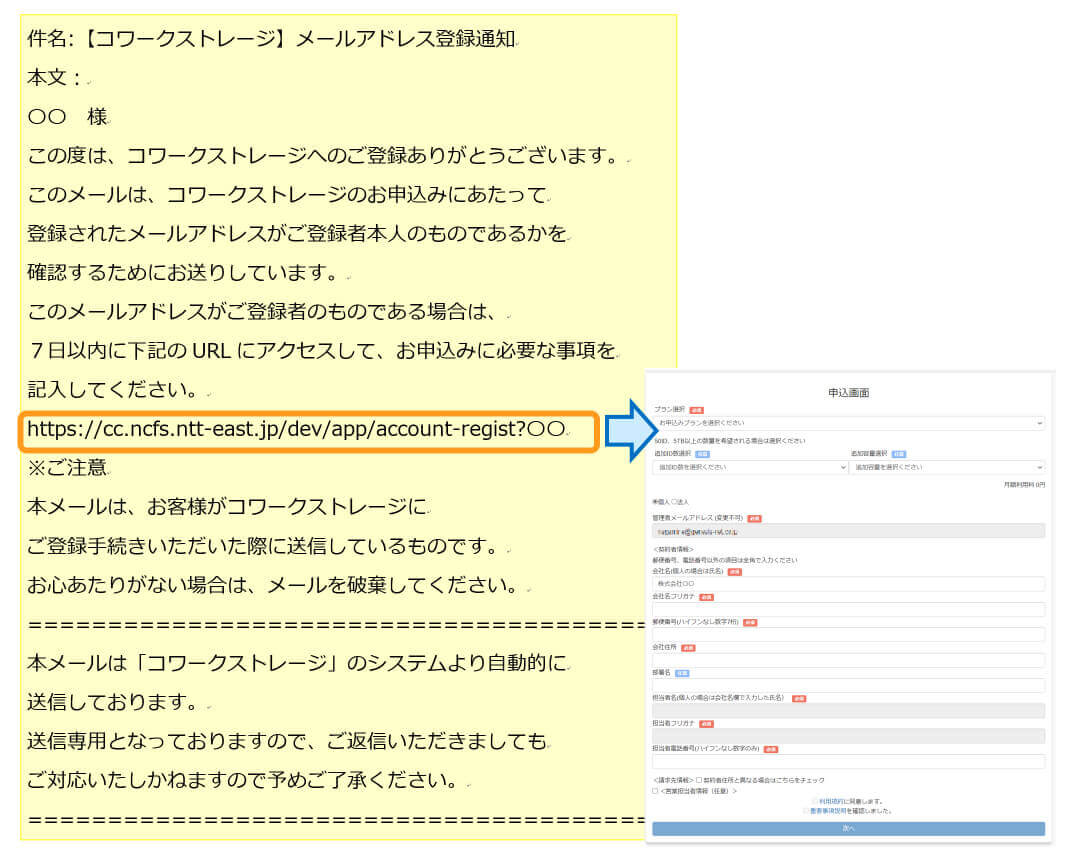The image size is (1074, 860).
Task: Expand the 追加容量選択 dropdown
Action: tap(946, 467)
